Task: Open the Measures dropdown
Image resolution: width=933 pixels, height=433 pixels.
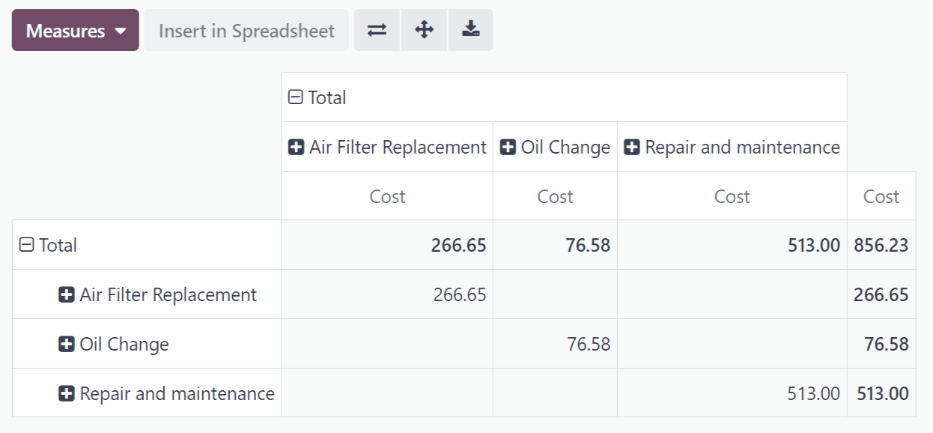Action: tap(75, 31)
